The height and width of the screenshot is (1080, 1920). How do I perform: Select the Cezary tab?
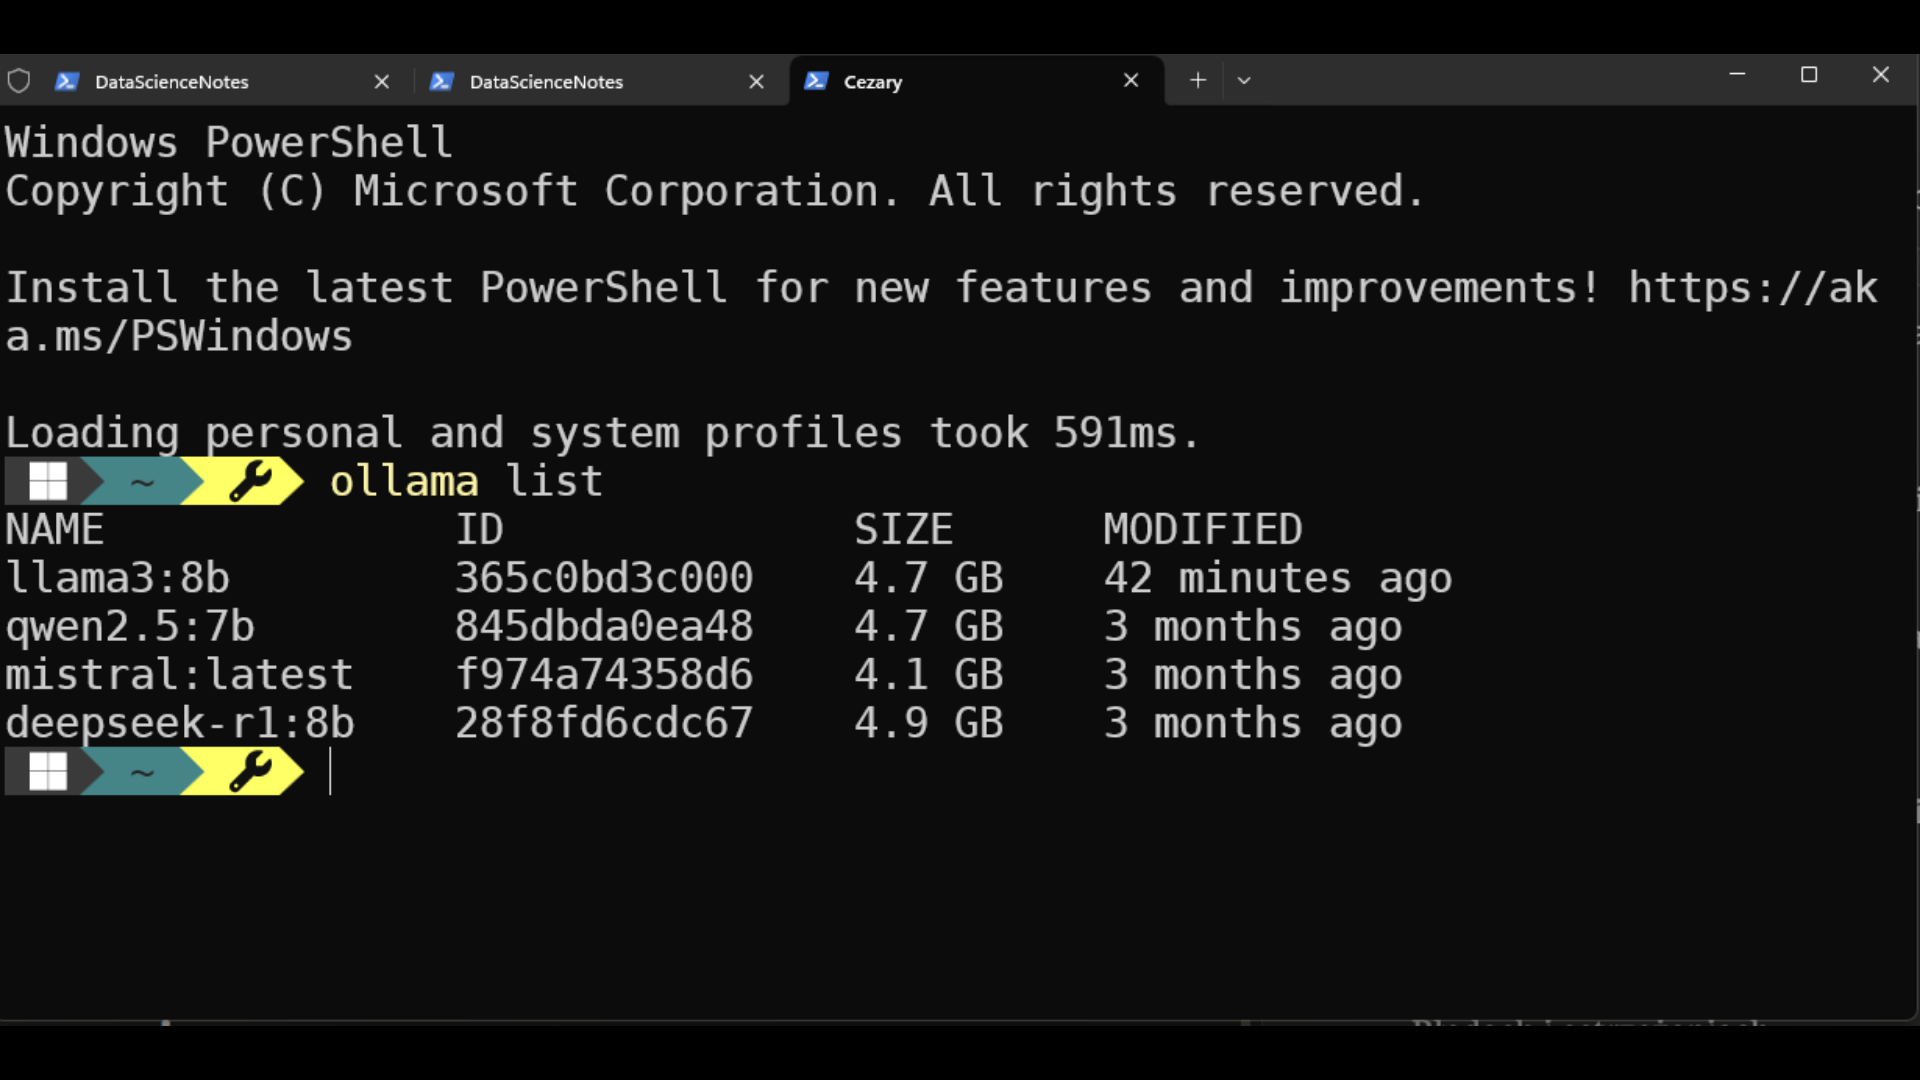pyautogui.click(x=976, y=81)
